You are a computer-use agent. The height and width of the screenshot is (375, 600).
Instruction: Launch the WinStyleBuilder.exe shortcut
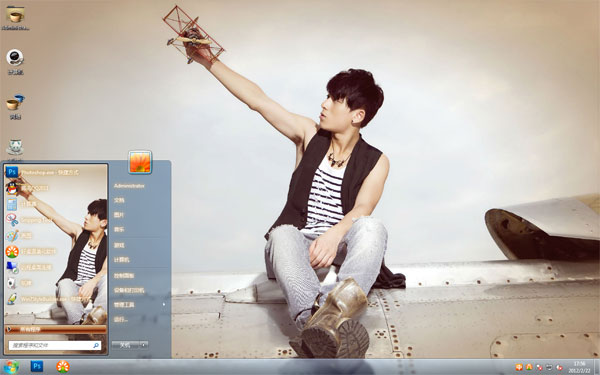55,298
